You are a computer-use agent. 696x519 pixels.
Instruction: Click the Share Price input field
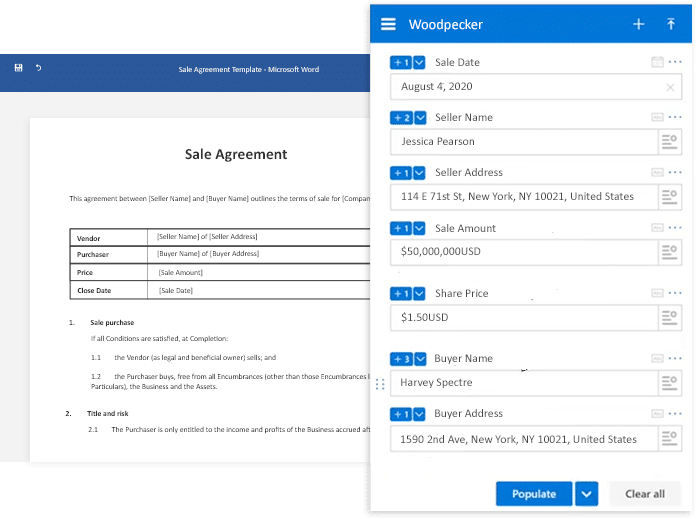520,318
